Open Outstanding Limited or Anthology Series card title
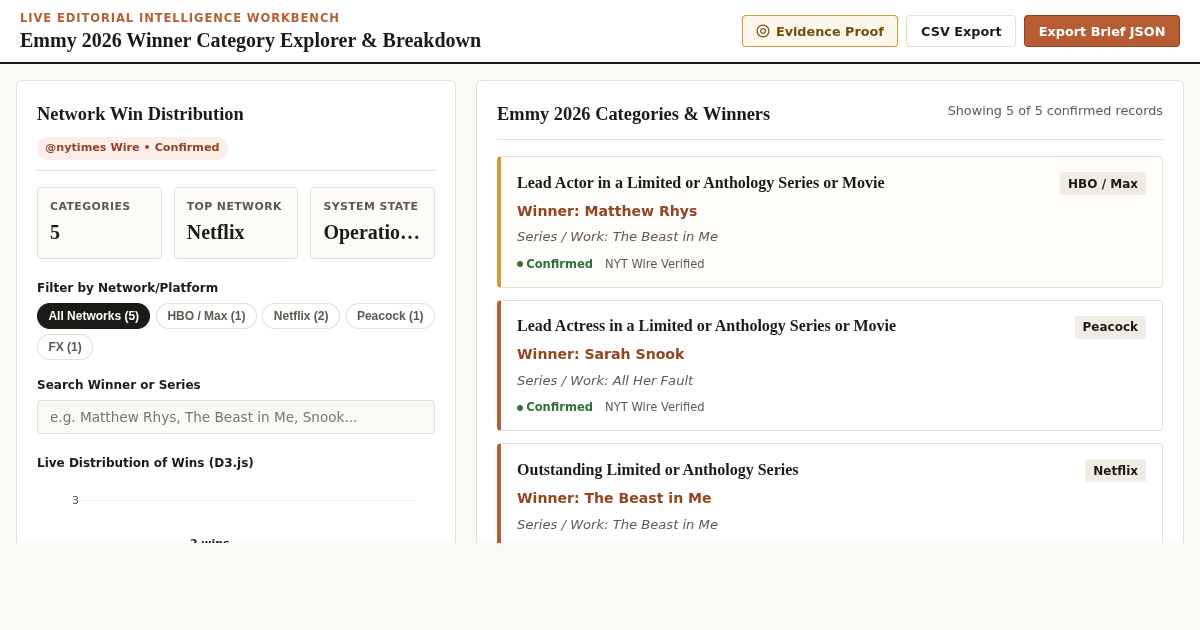This screenshot has width=1200, height=630. 657,470
